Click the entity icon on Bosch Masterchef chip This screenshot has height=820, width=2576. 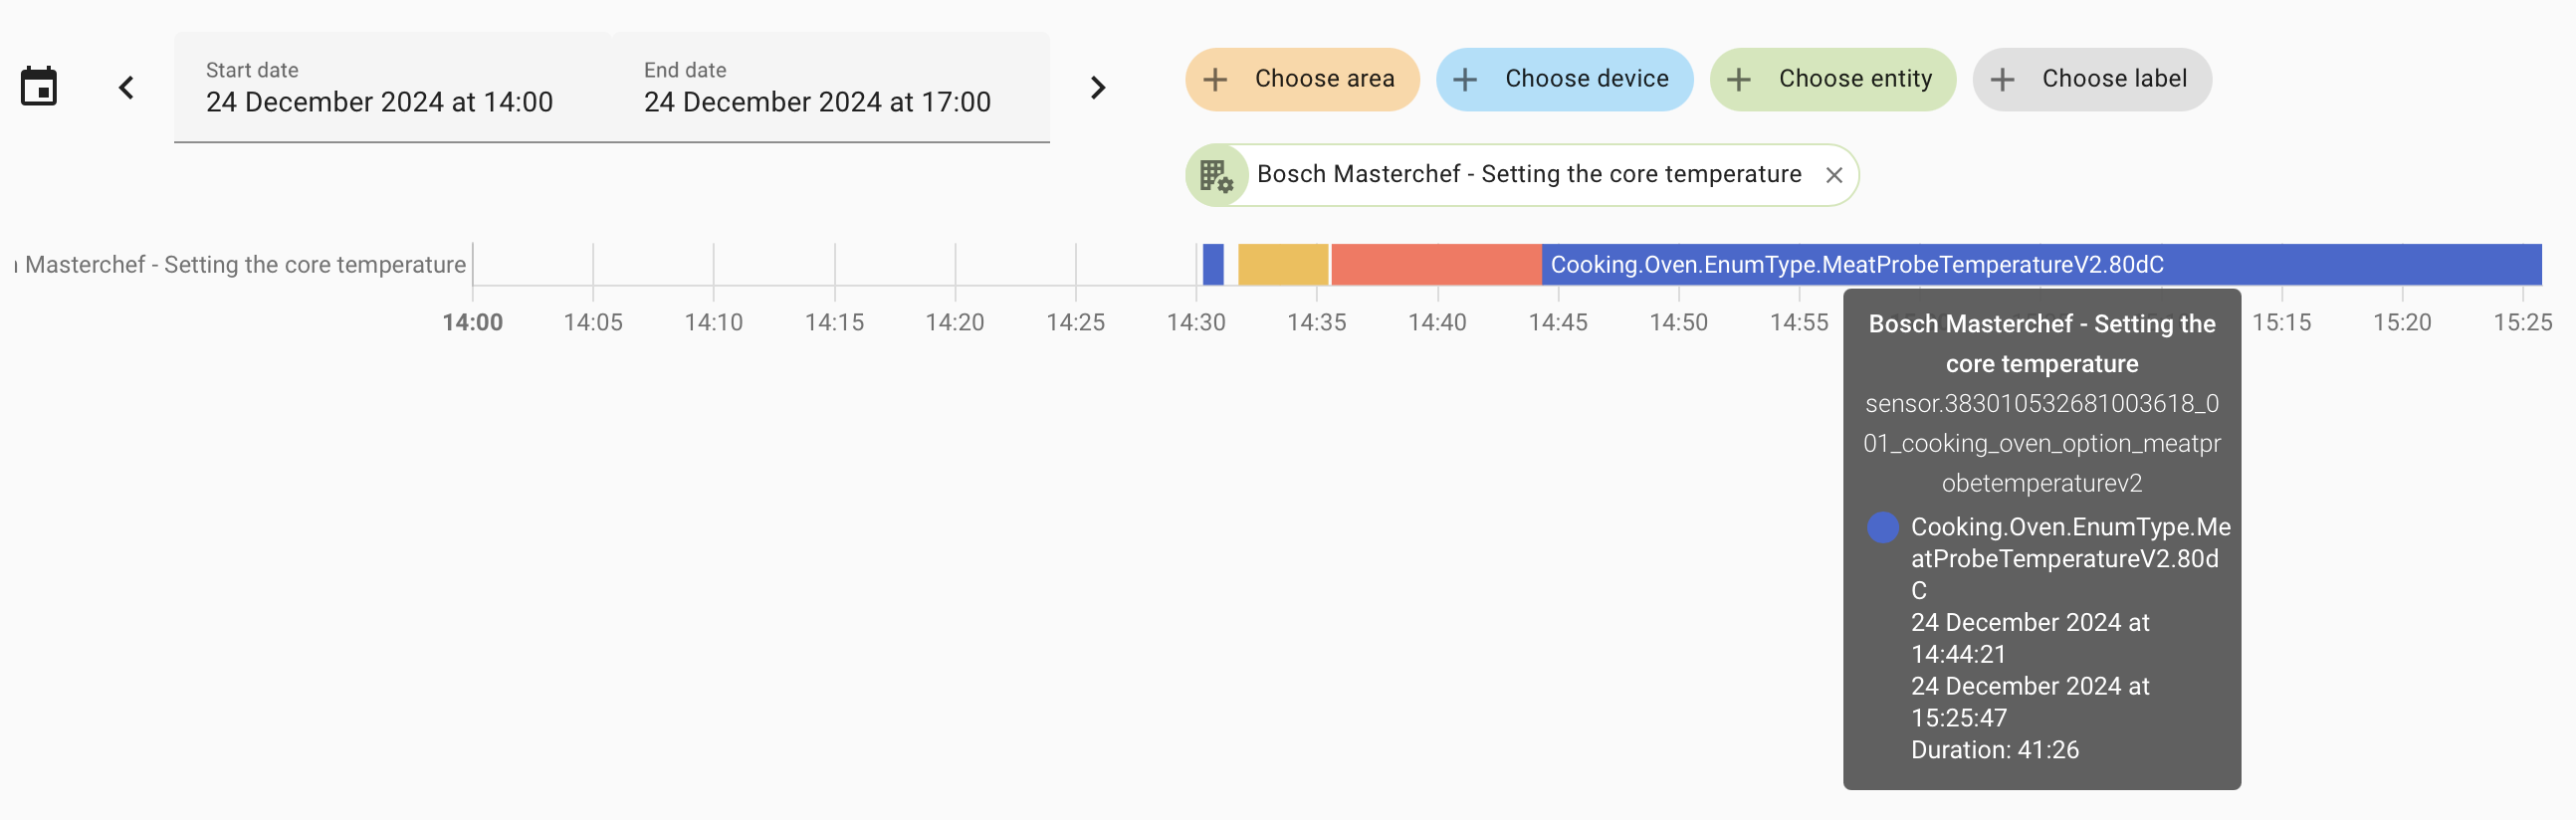[x=1216, y=176]
